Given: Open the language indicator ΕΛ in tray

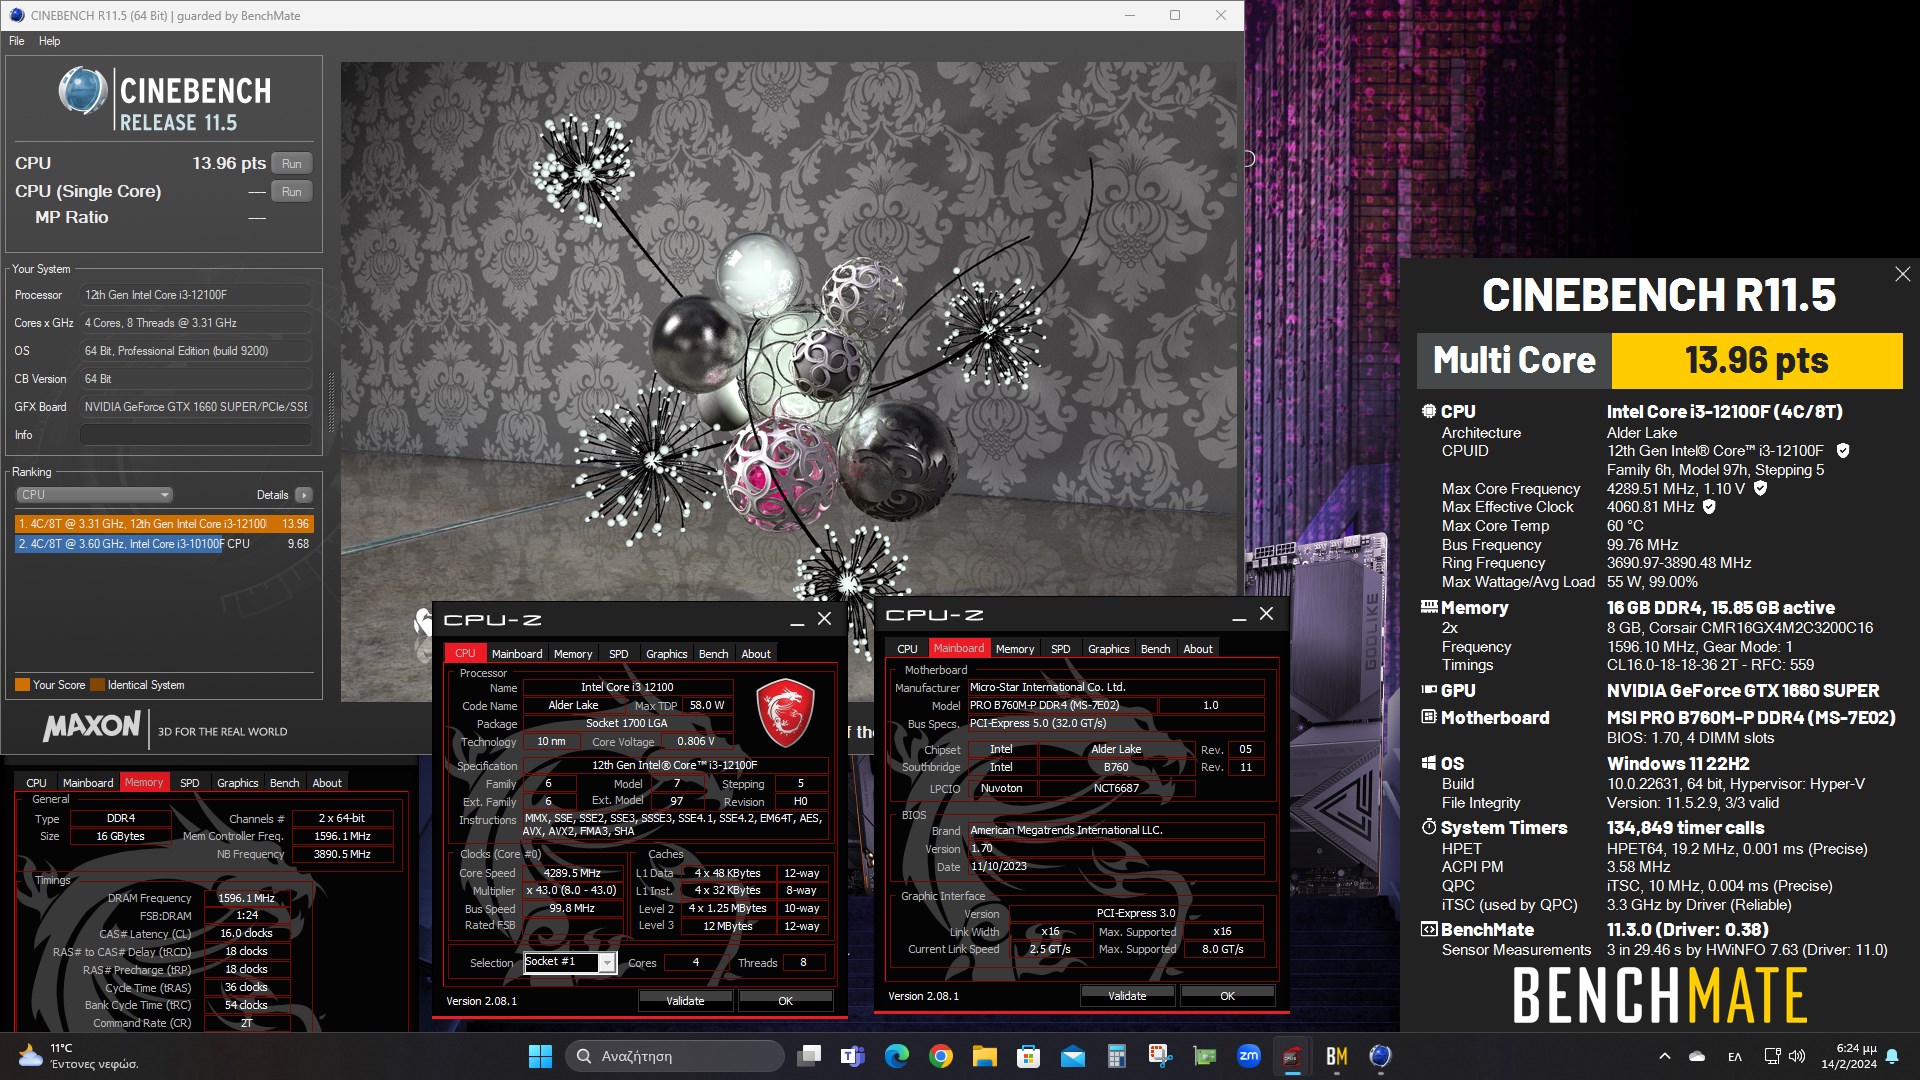Looking at the screenshot, I should pos(1735,1056).
